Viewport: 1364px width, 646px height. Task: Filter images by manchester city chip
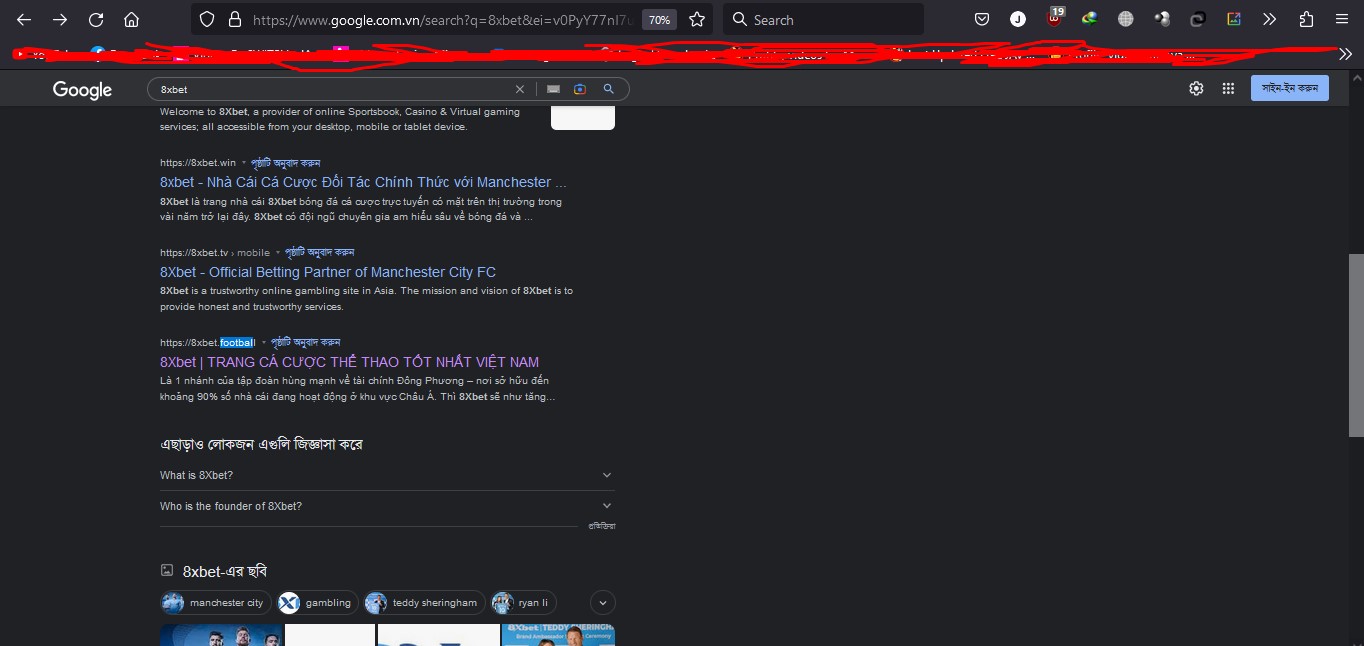[215, 602]
